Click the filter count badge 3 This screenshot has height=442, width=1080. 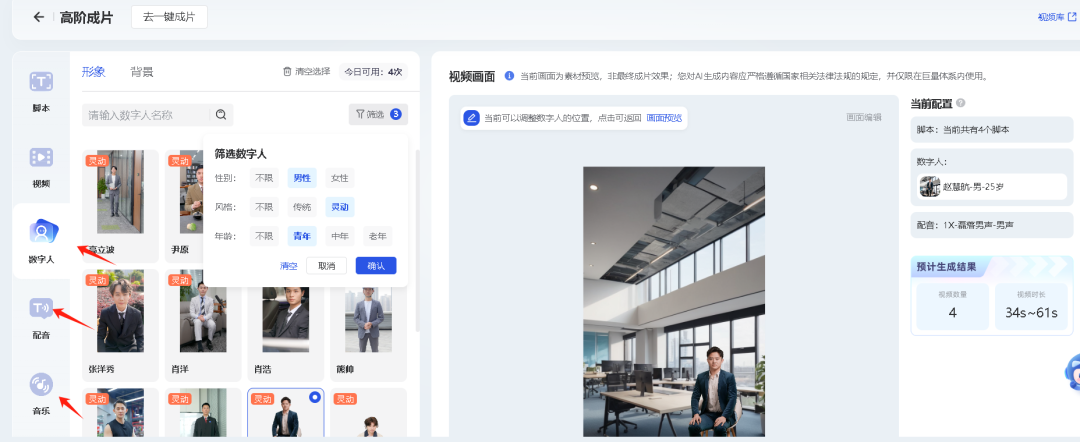[395, 114]
